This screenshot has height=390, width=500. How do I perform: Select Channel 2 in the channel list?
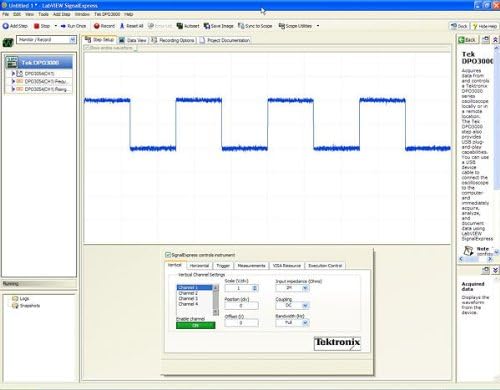tap(194, 293)
